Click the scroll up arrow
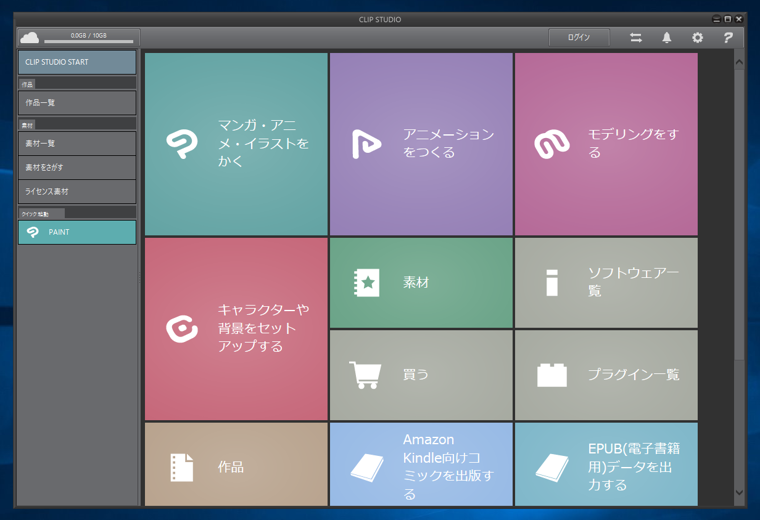Viewport: 760px width, 520px height. click(739, 62)
